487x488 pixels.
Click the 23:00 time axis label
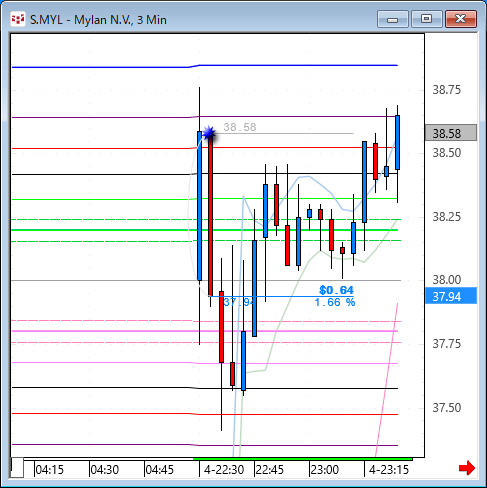point(325,470)
